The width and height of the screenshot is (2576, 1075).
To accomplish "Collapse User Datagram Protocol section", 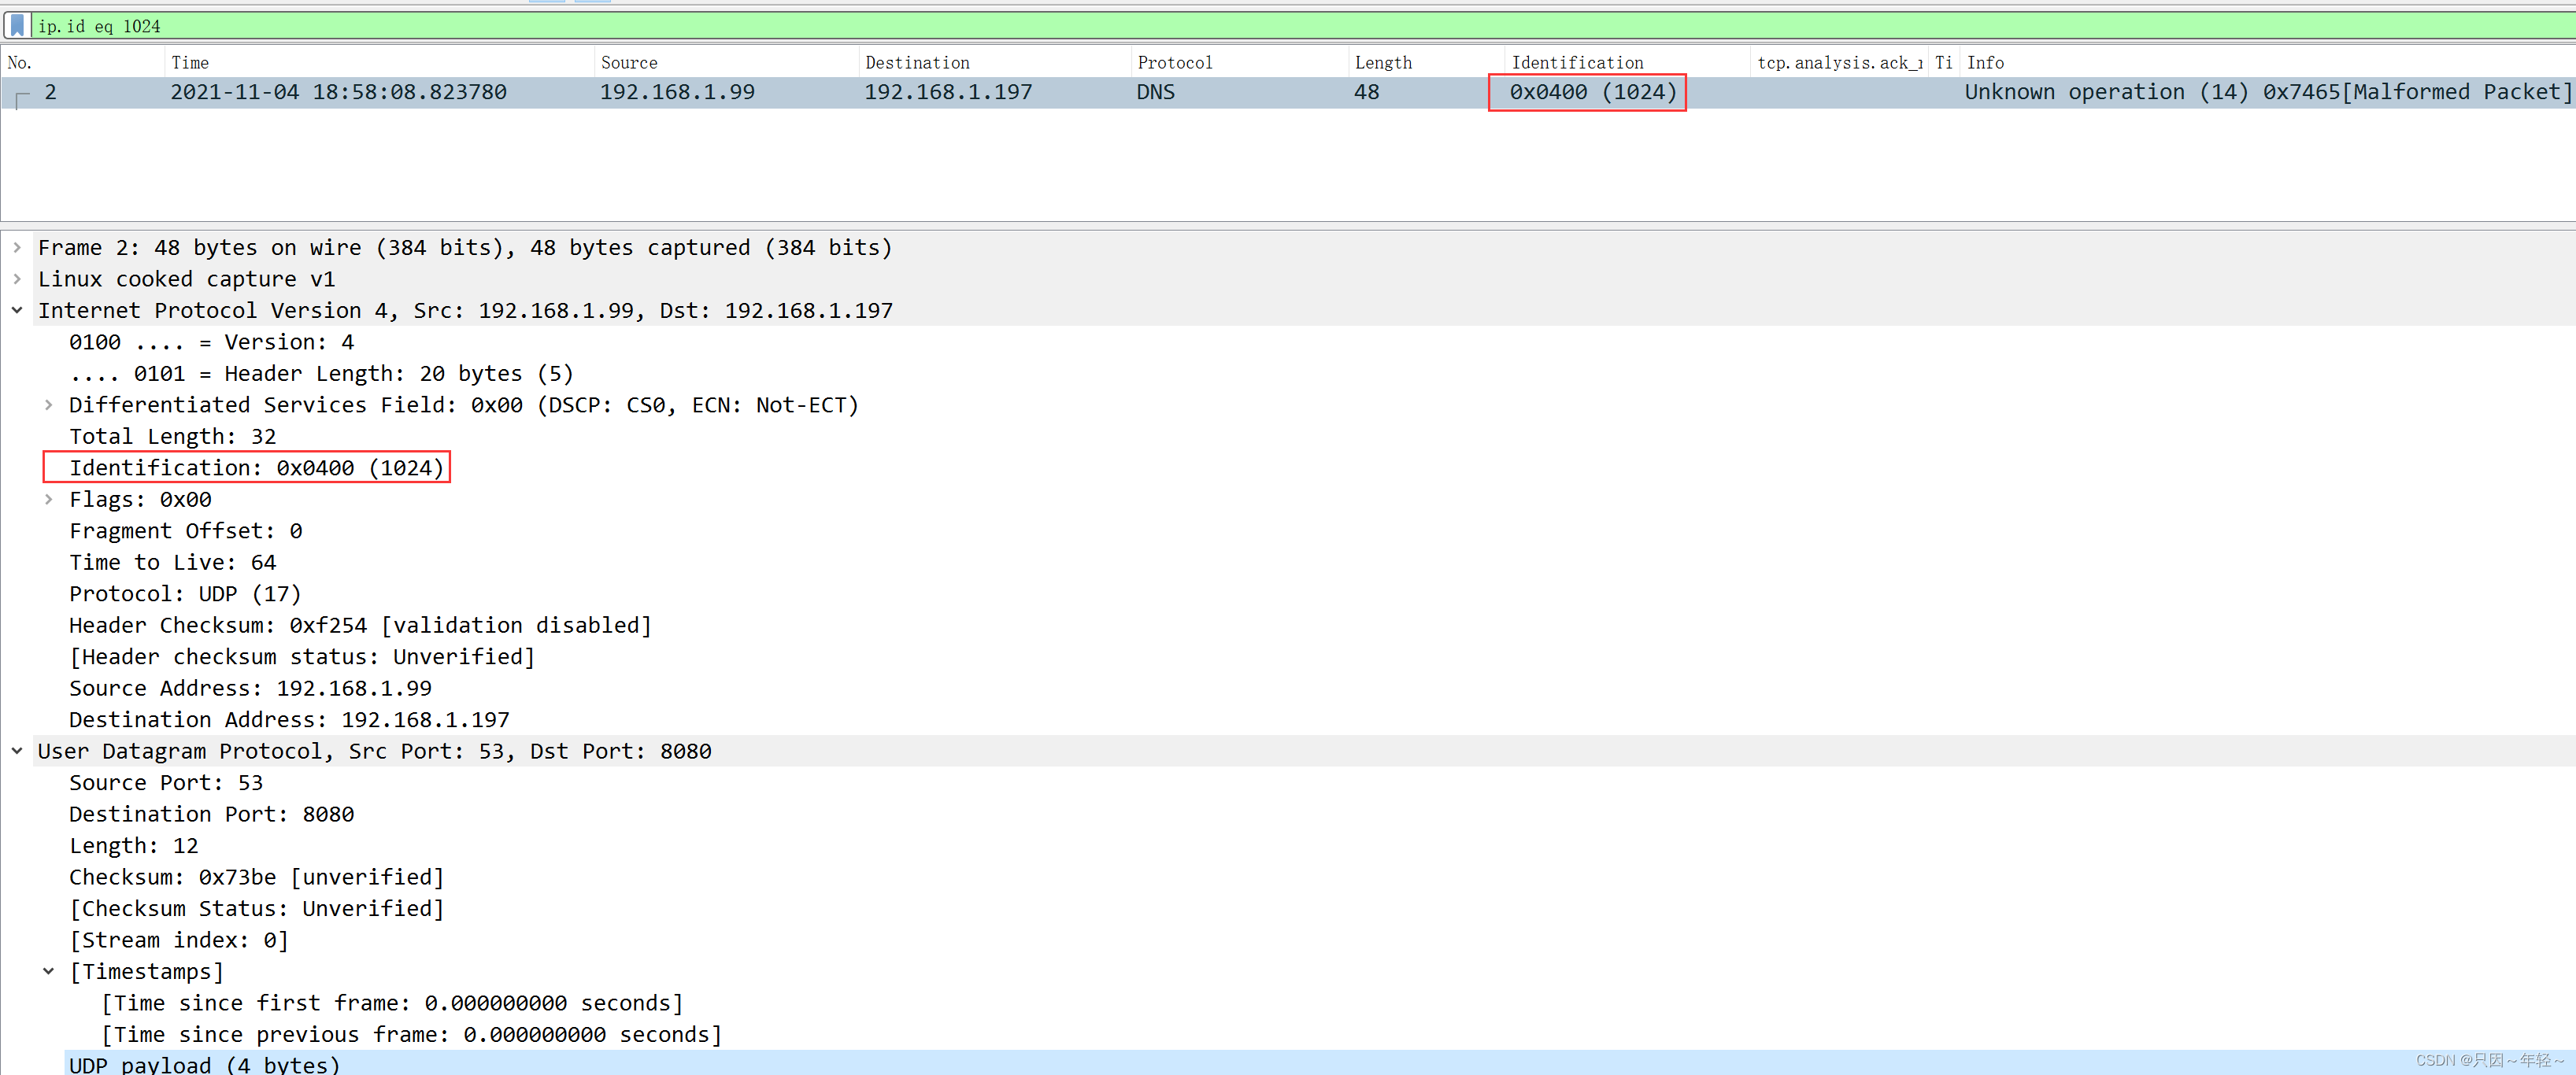I will pyautogui.click(x=17, y=751).
